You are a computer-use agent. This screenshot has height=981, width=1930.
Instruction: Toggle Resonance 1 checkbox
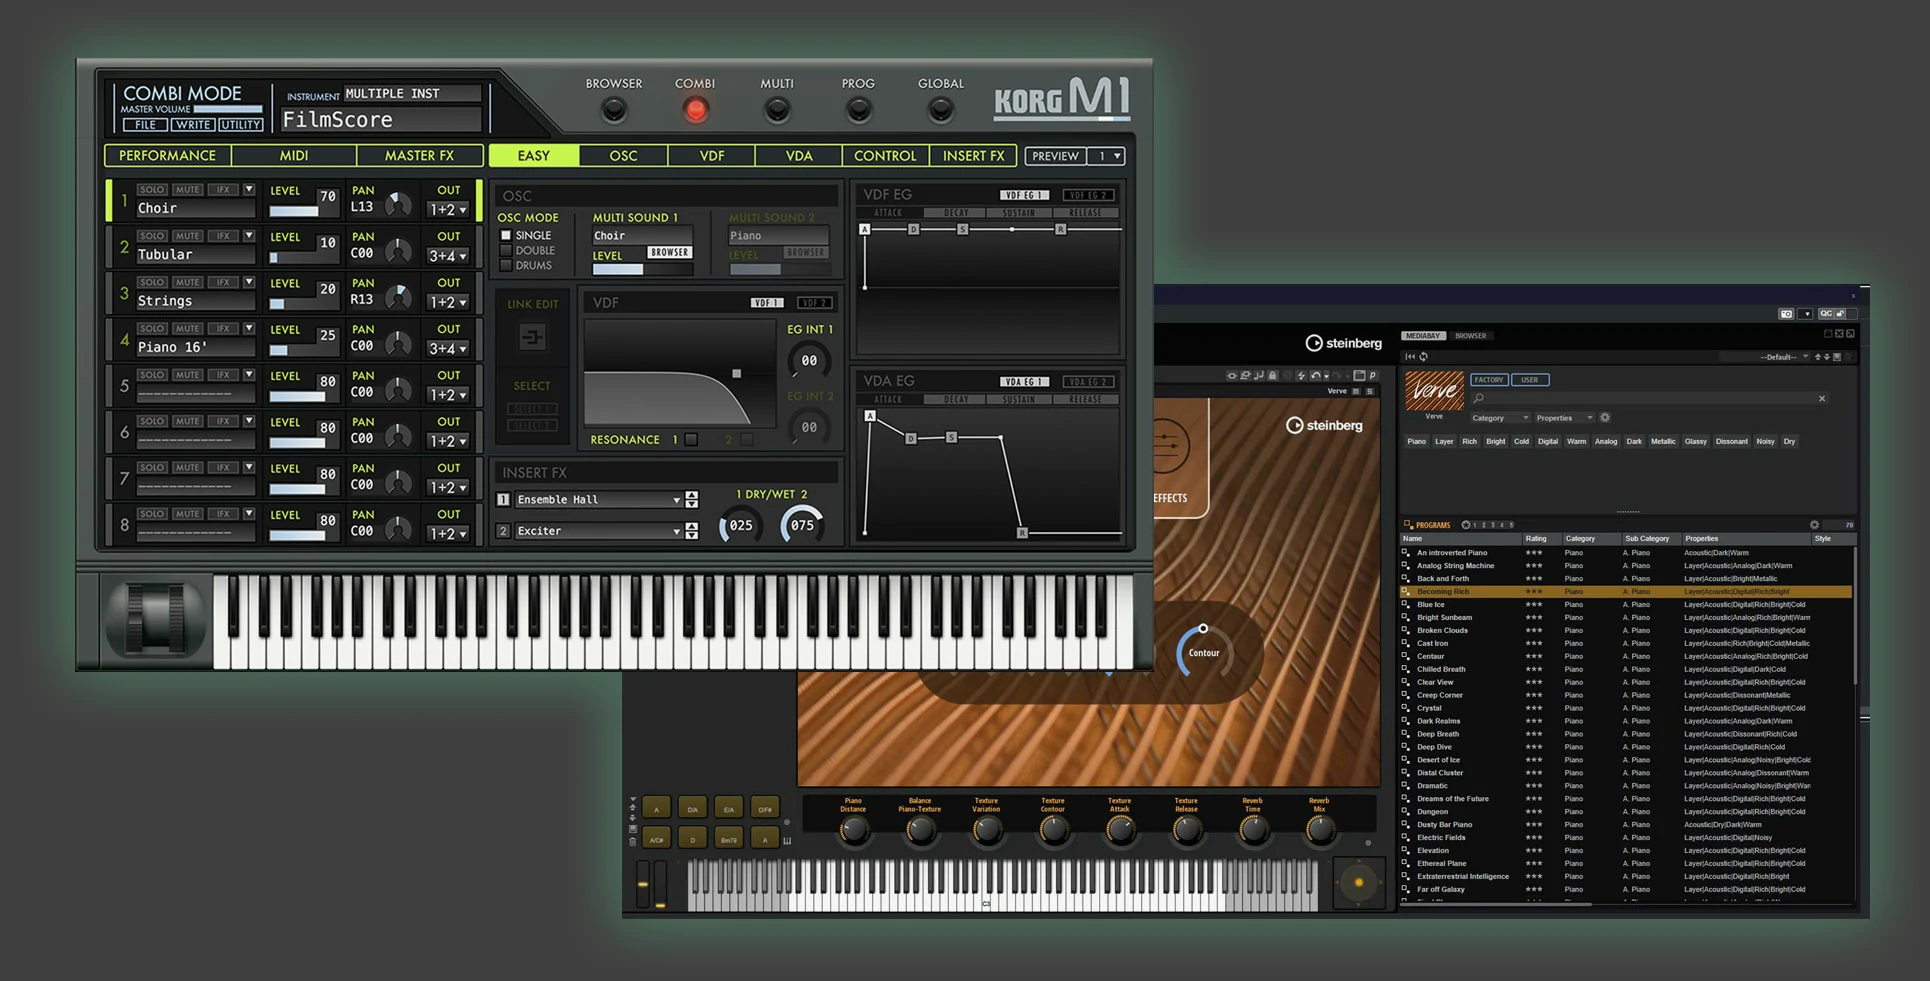pos(691,439)
